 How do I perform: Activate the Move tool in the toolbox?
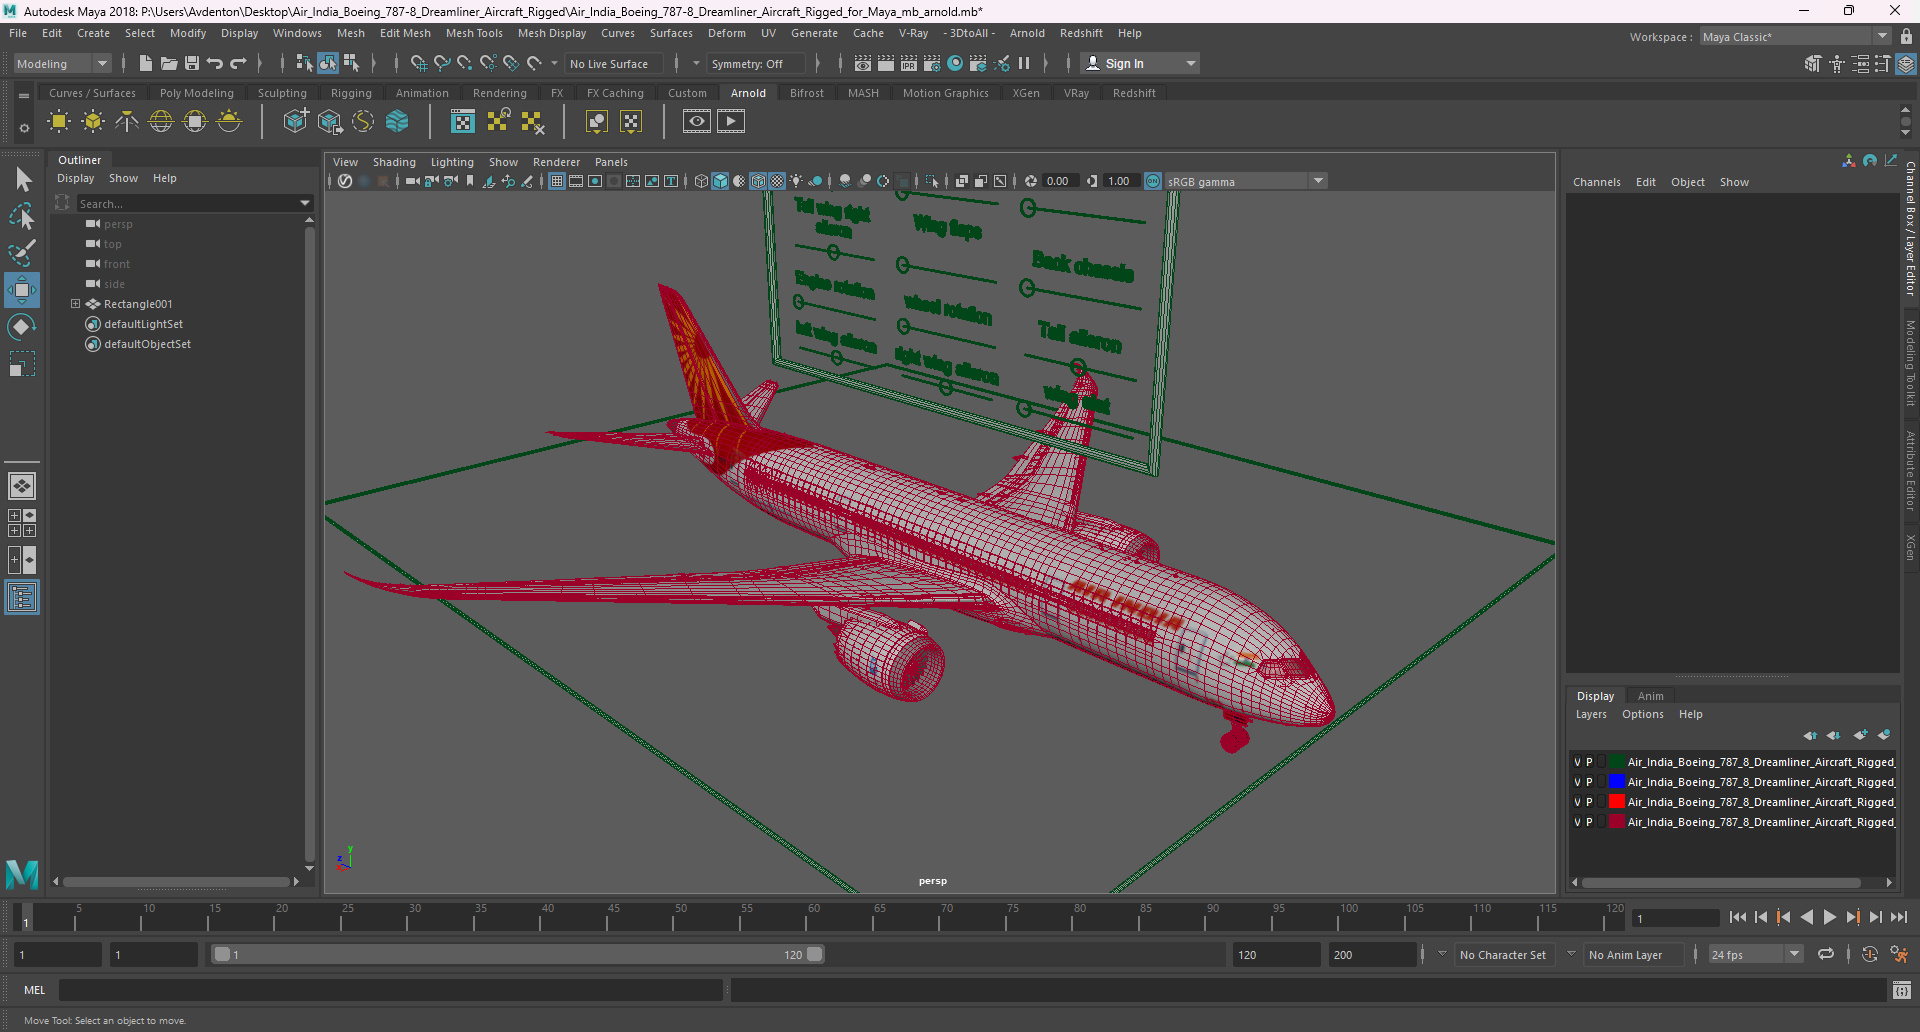pyautogui.click(x=22, y=290)
